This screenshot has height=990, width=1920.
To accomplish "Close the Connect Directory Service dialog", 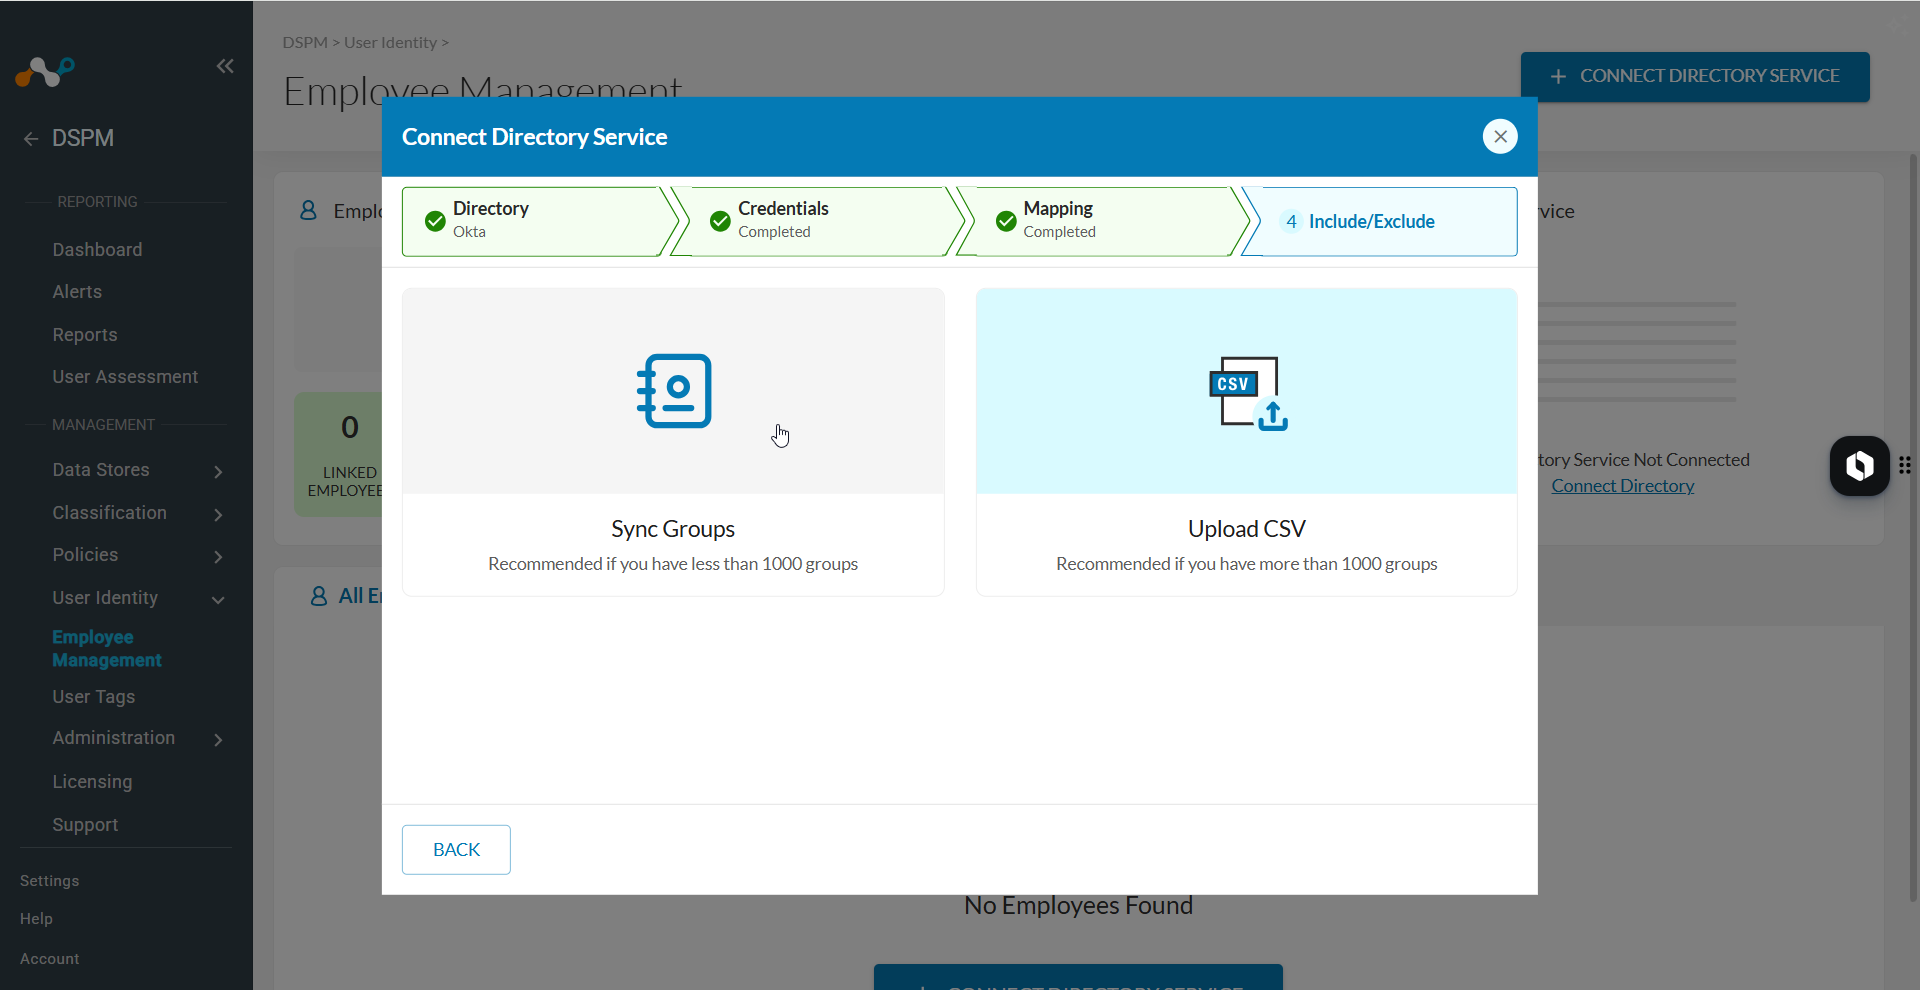I will click(1500, 137).
